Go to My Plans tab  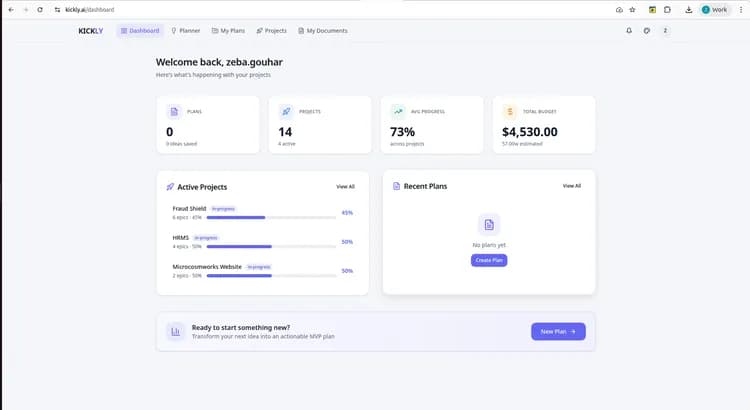pos(228,31)
